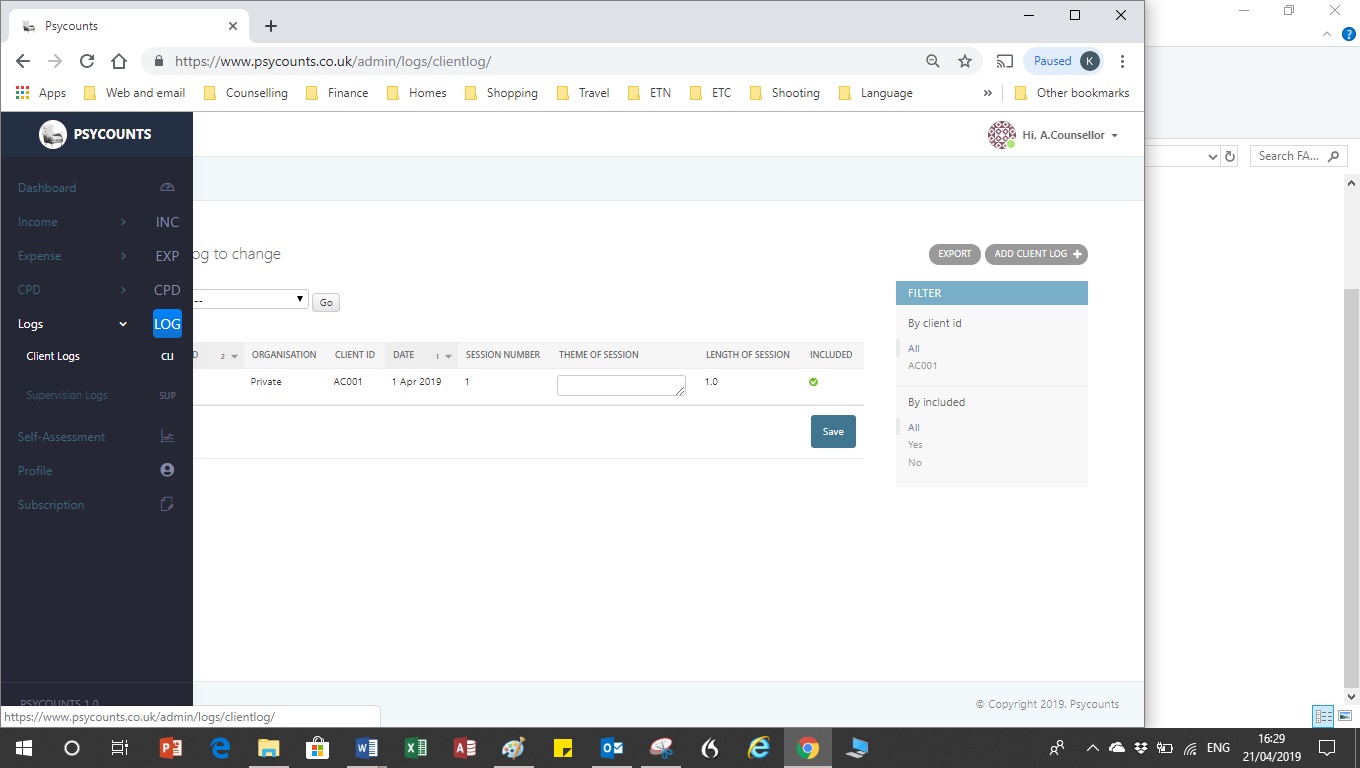Viewport: 1360px width, 768px height.
Task: Click the Go button
Action: (x=326, y=302)
